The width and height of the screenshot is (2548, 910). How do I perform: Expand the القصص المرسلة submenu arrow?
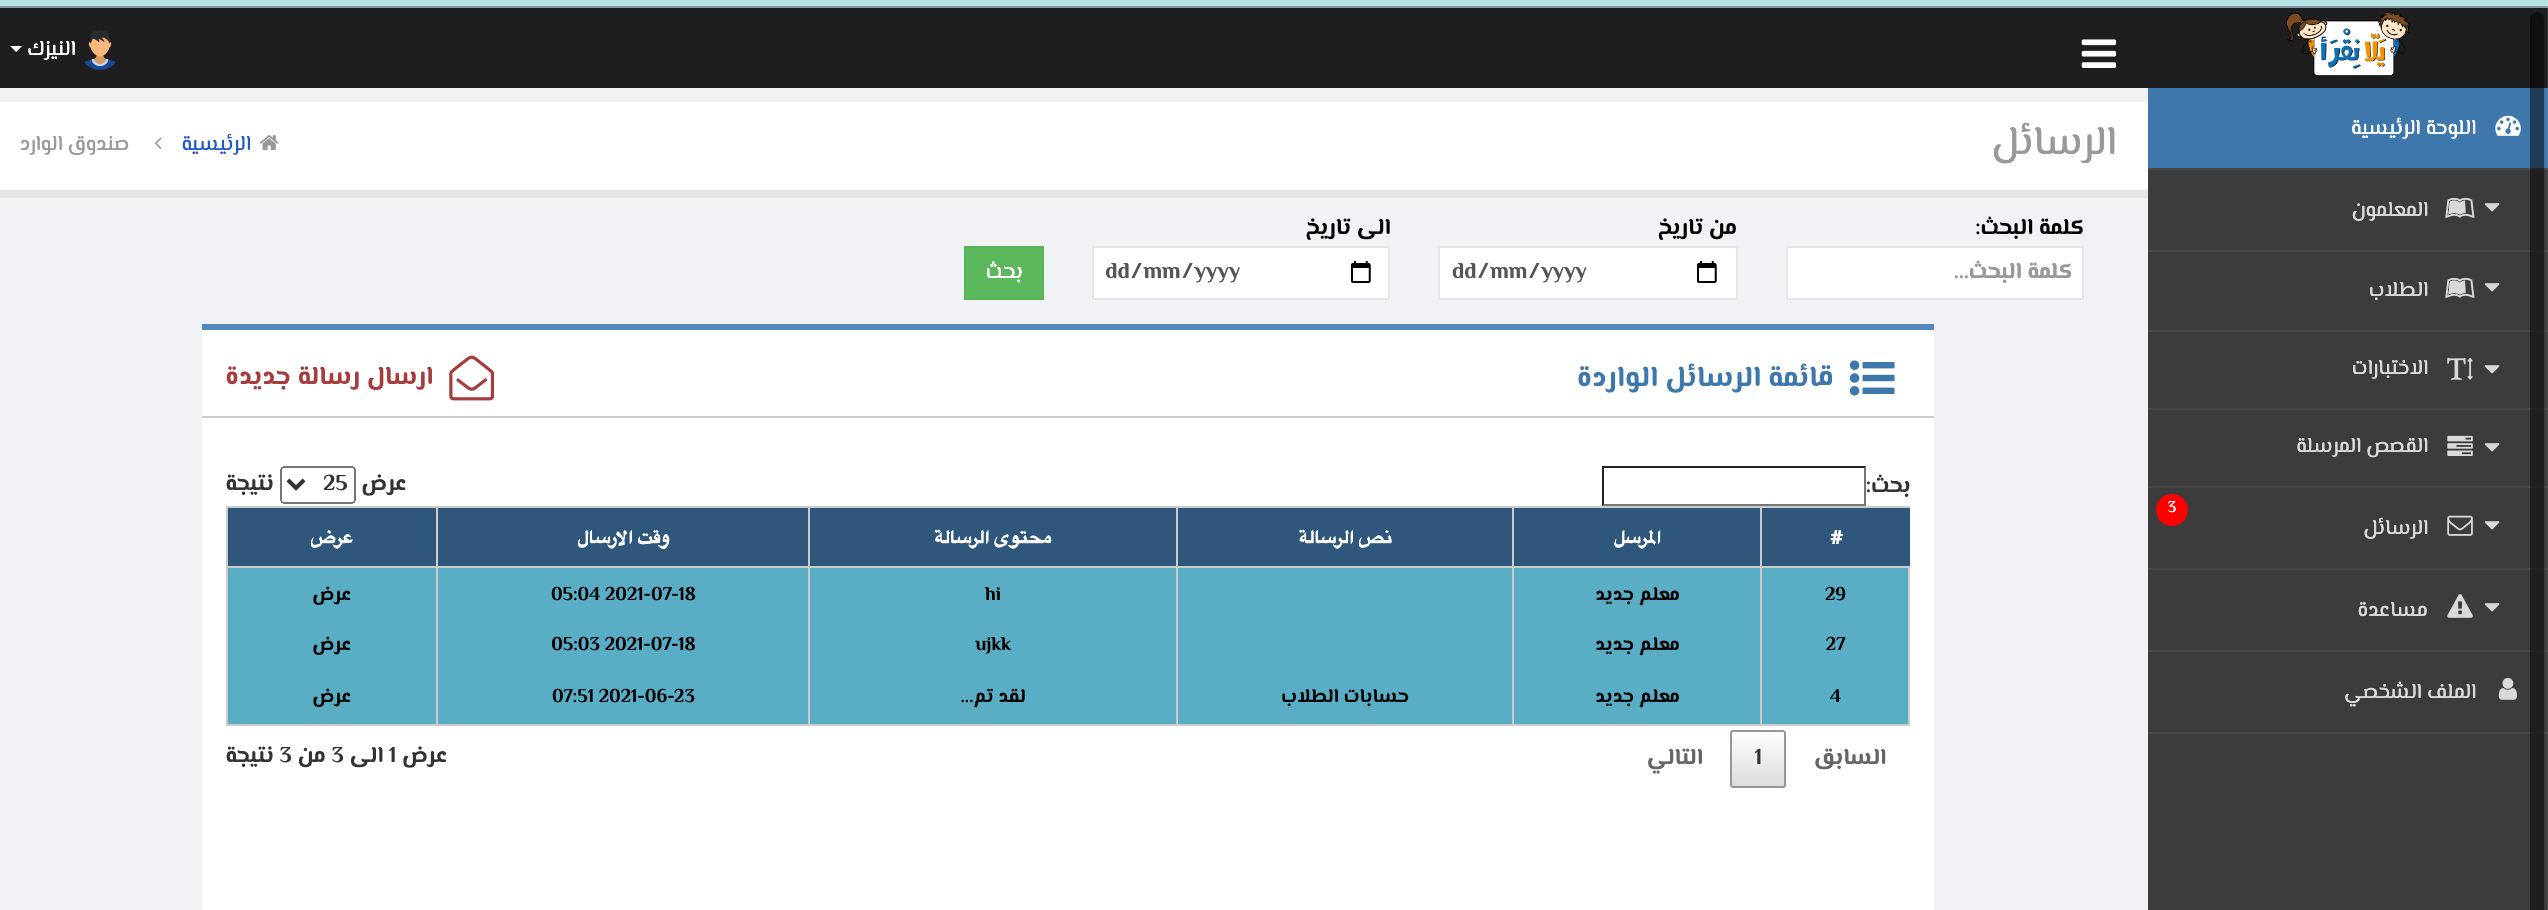tap(2492, 447)
